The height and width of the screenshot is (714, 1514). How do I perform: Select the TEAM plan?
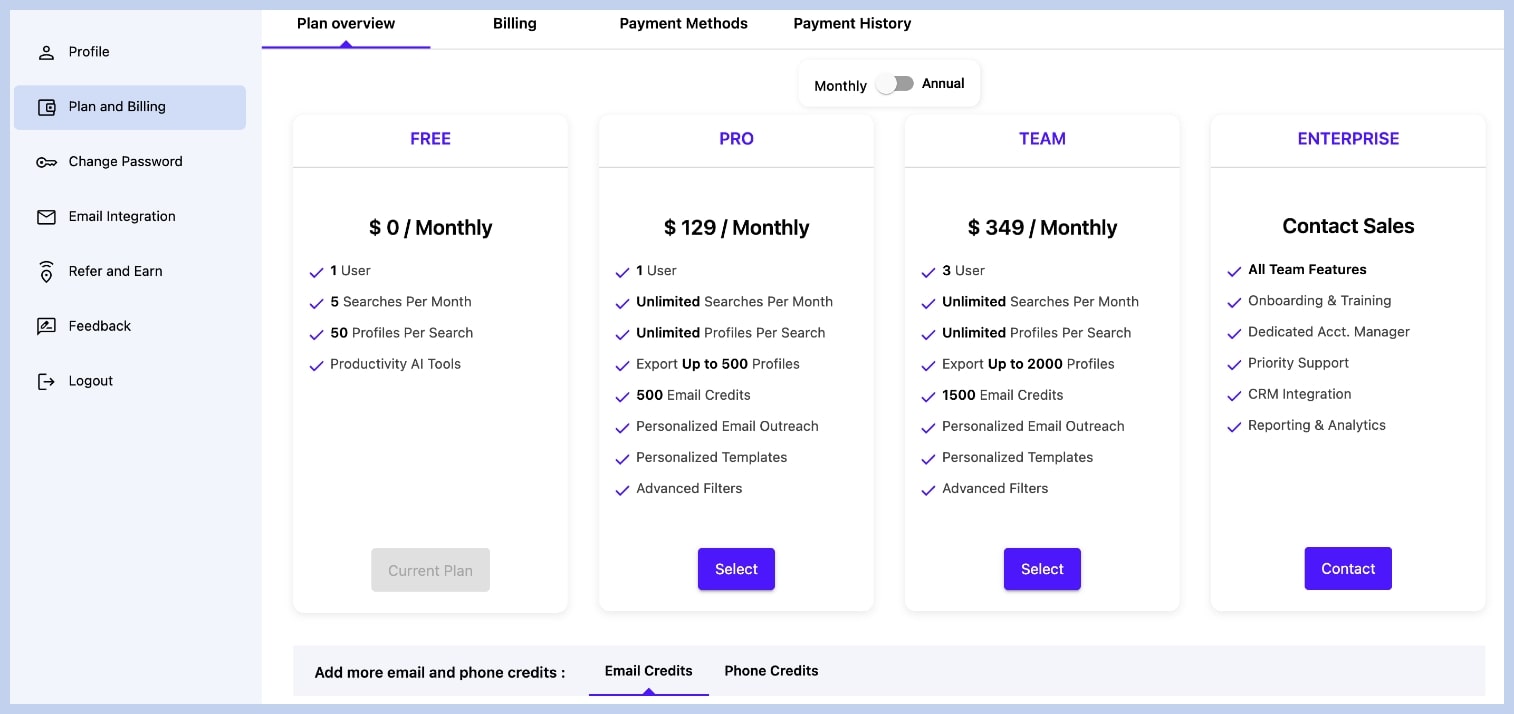1042,569
